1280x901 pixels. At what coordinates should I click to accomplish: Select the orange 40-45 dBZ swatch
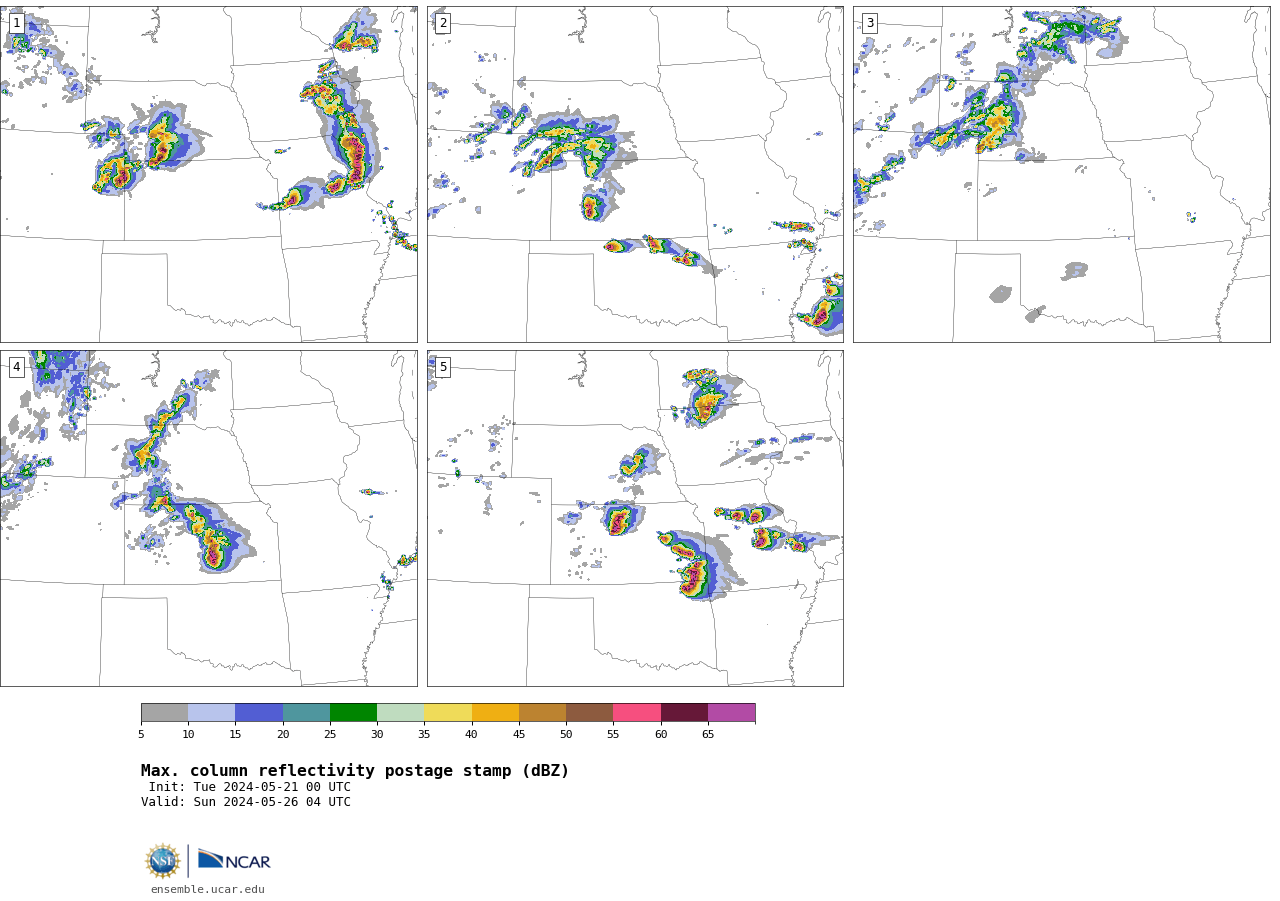[x=495, y=713]
